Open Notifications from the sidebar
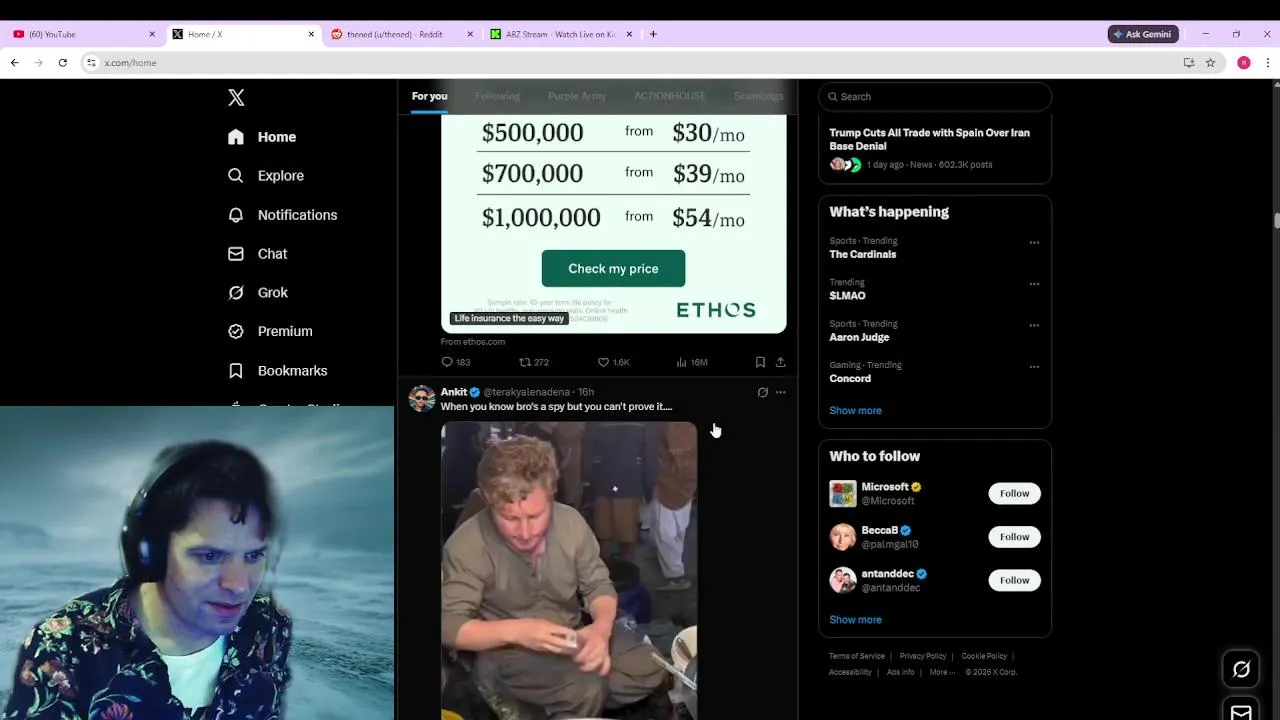Screen dimensions: 1280x720 283,215
